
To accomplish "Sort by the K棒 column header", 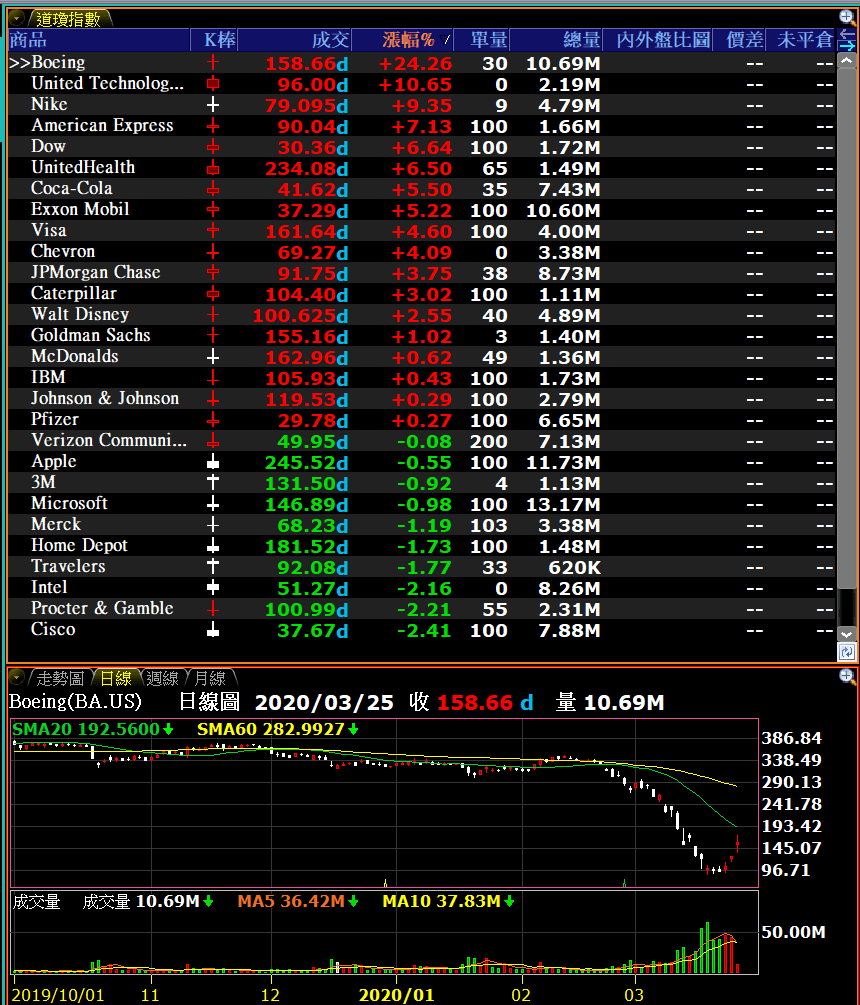I will click(x=214, y=40).
